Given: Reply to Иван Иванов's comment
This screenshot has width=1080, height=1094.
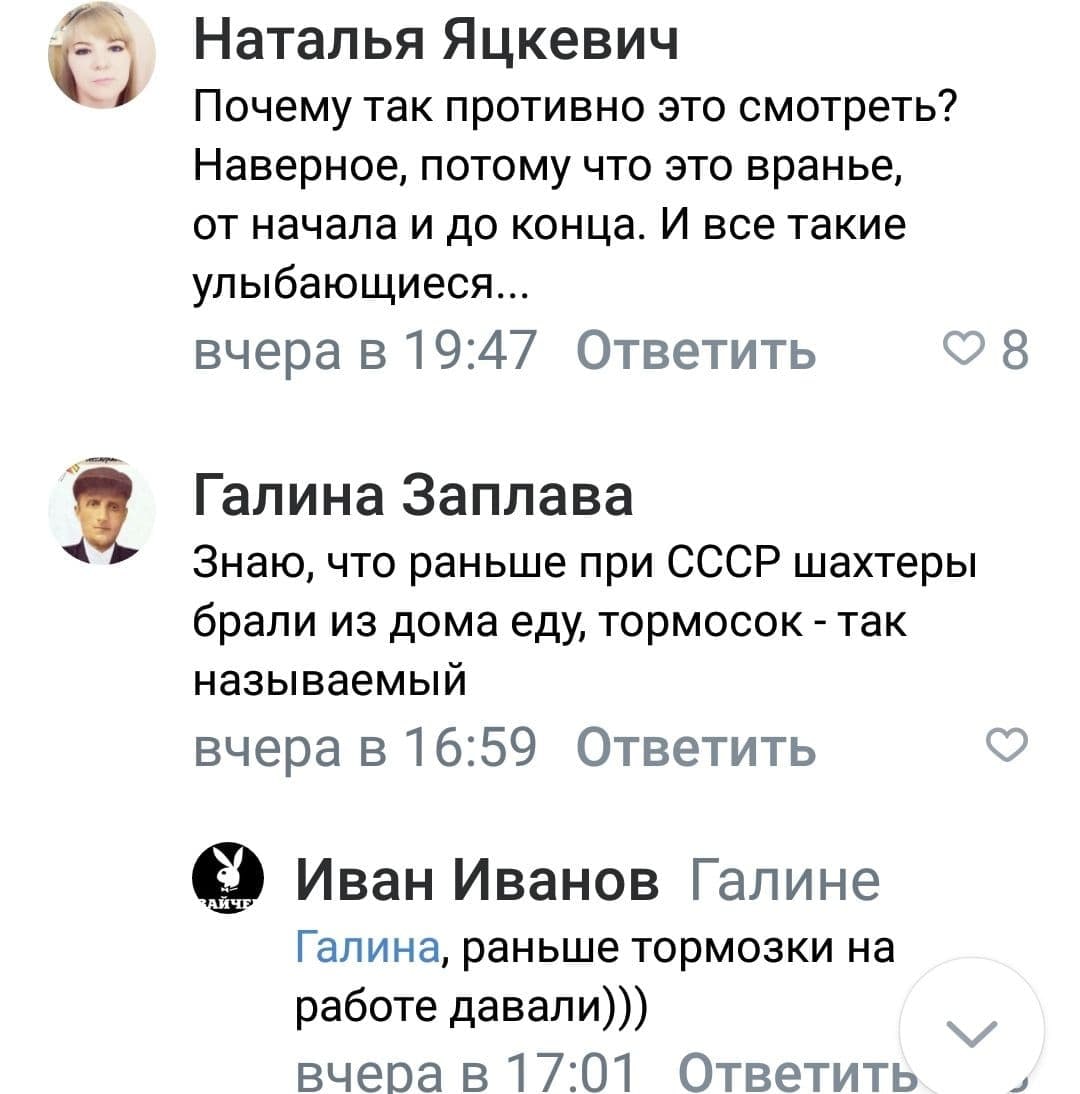Looking at the screenshot, I should (x=795, y=1074).
